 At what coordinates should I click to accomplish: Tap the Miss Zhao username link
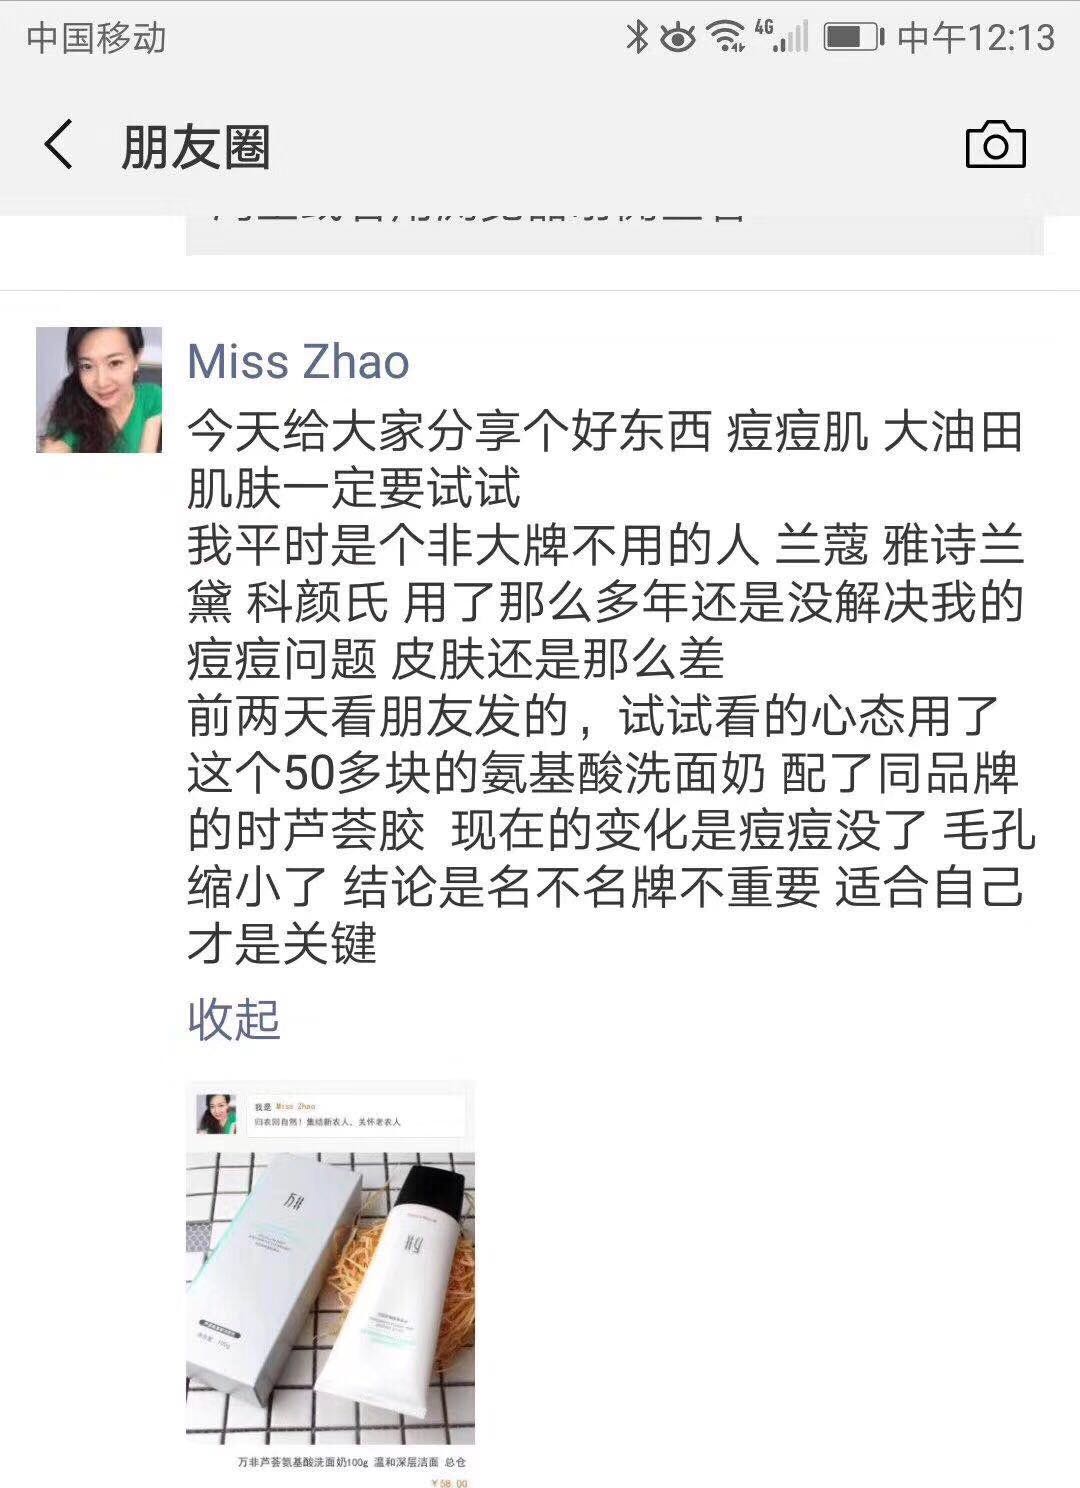click(x=298, y=361)
